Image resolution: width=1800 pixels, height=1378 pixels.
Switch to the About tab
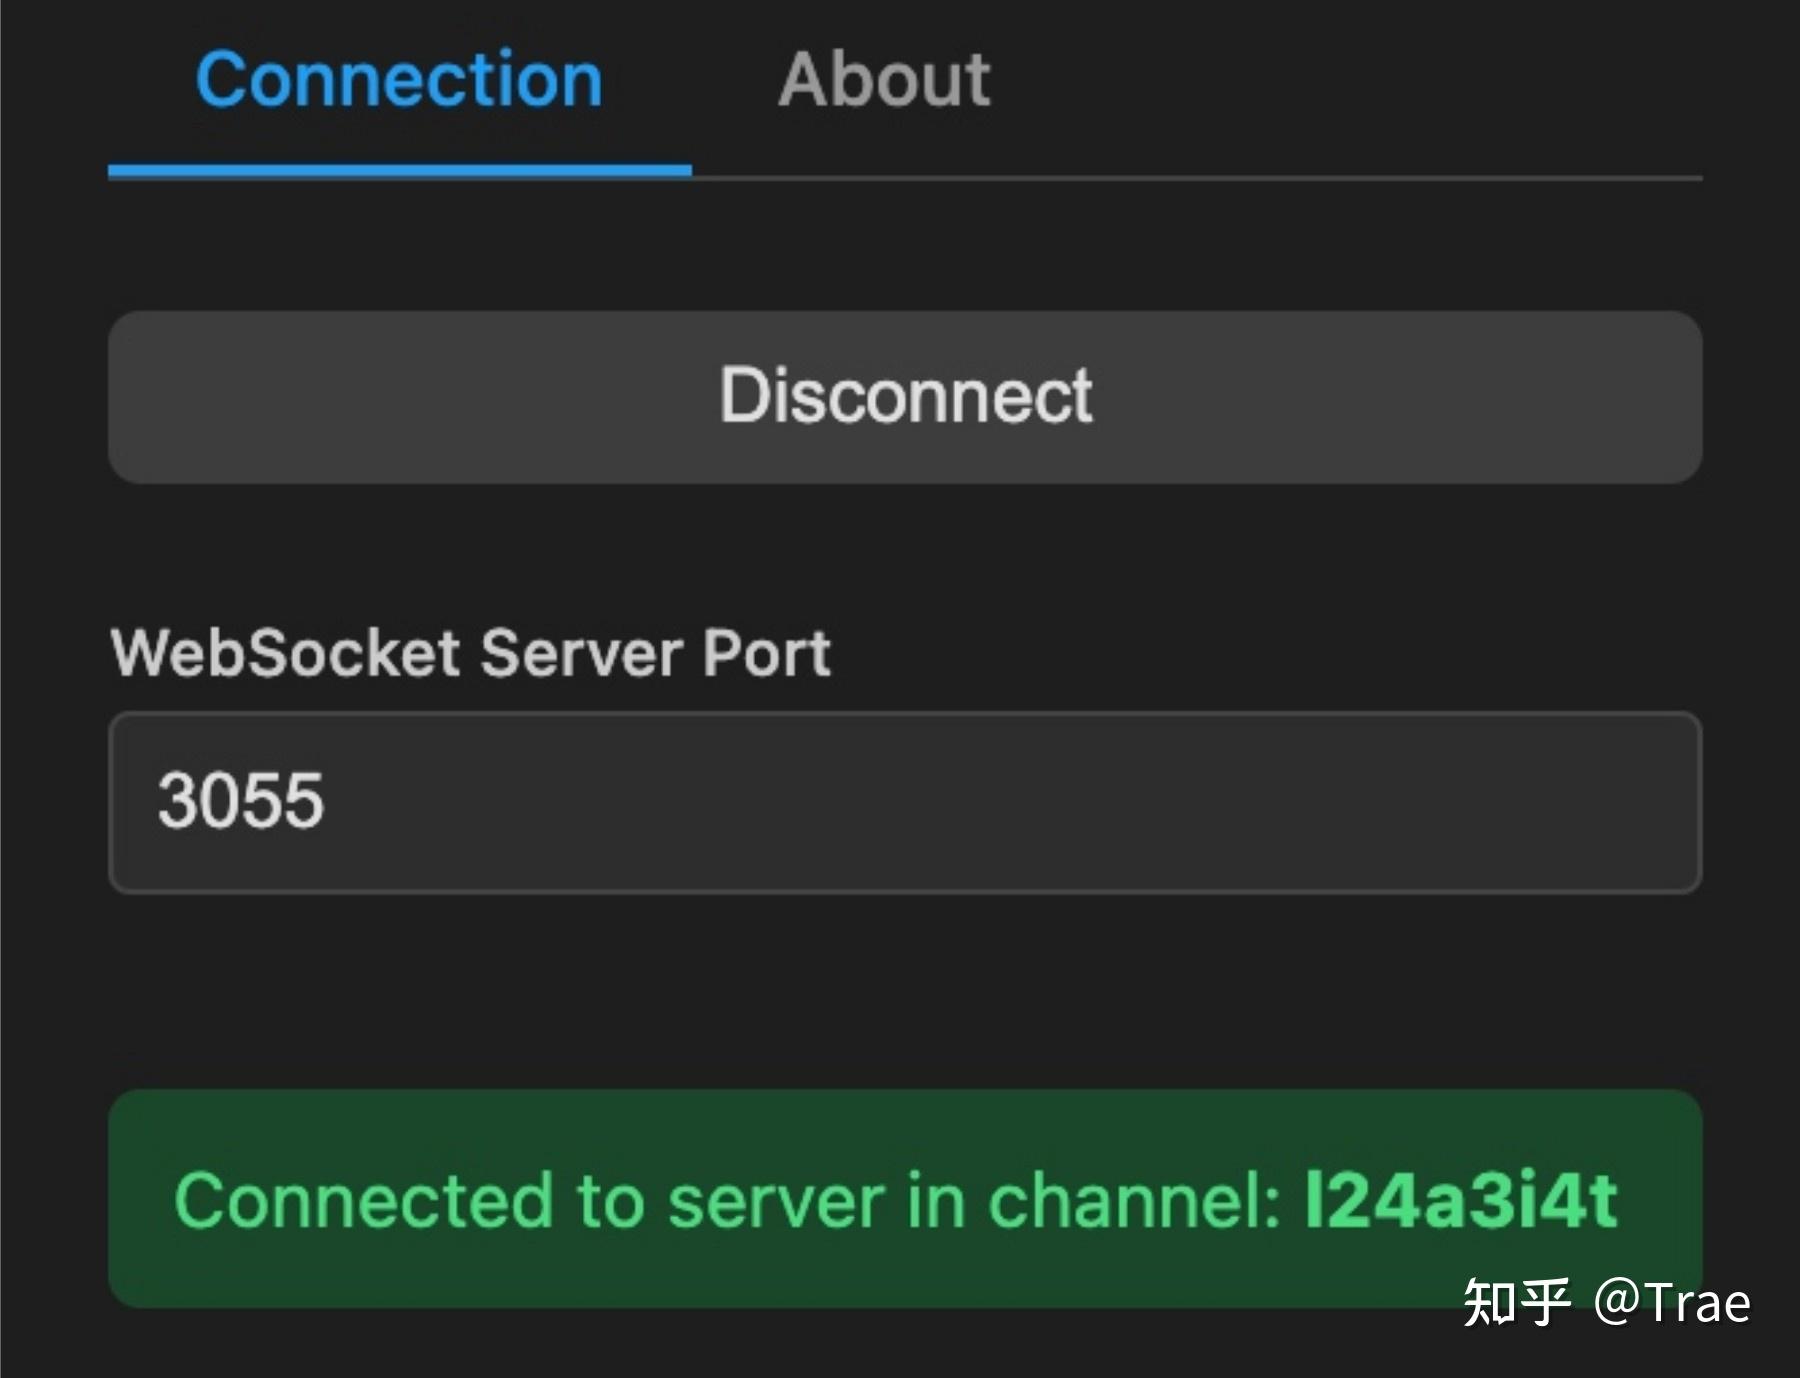click(884, 80)
